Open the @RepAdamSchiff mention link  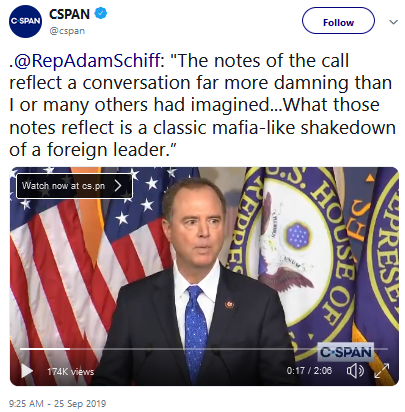pos(87,60)
